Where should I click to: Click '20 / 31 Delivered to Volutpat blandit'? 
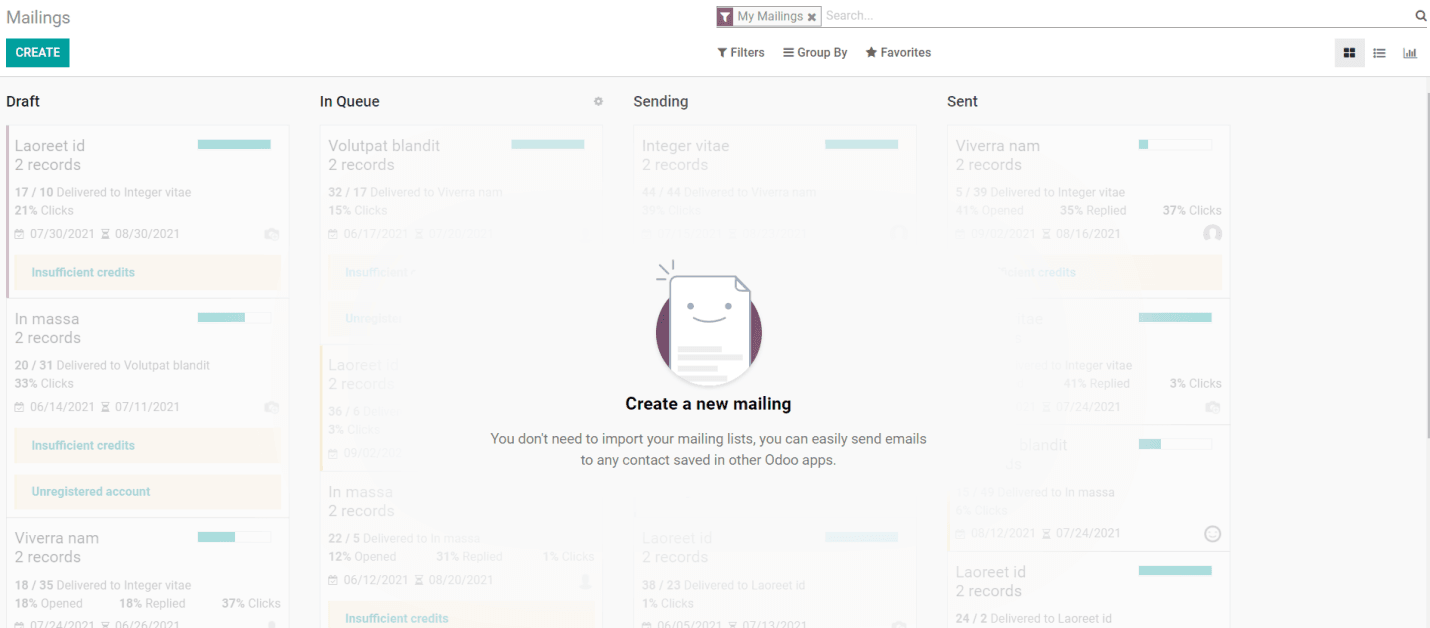[113, 365]
